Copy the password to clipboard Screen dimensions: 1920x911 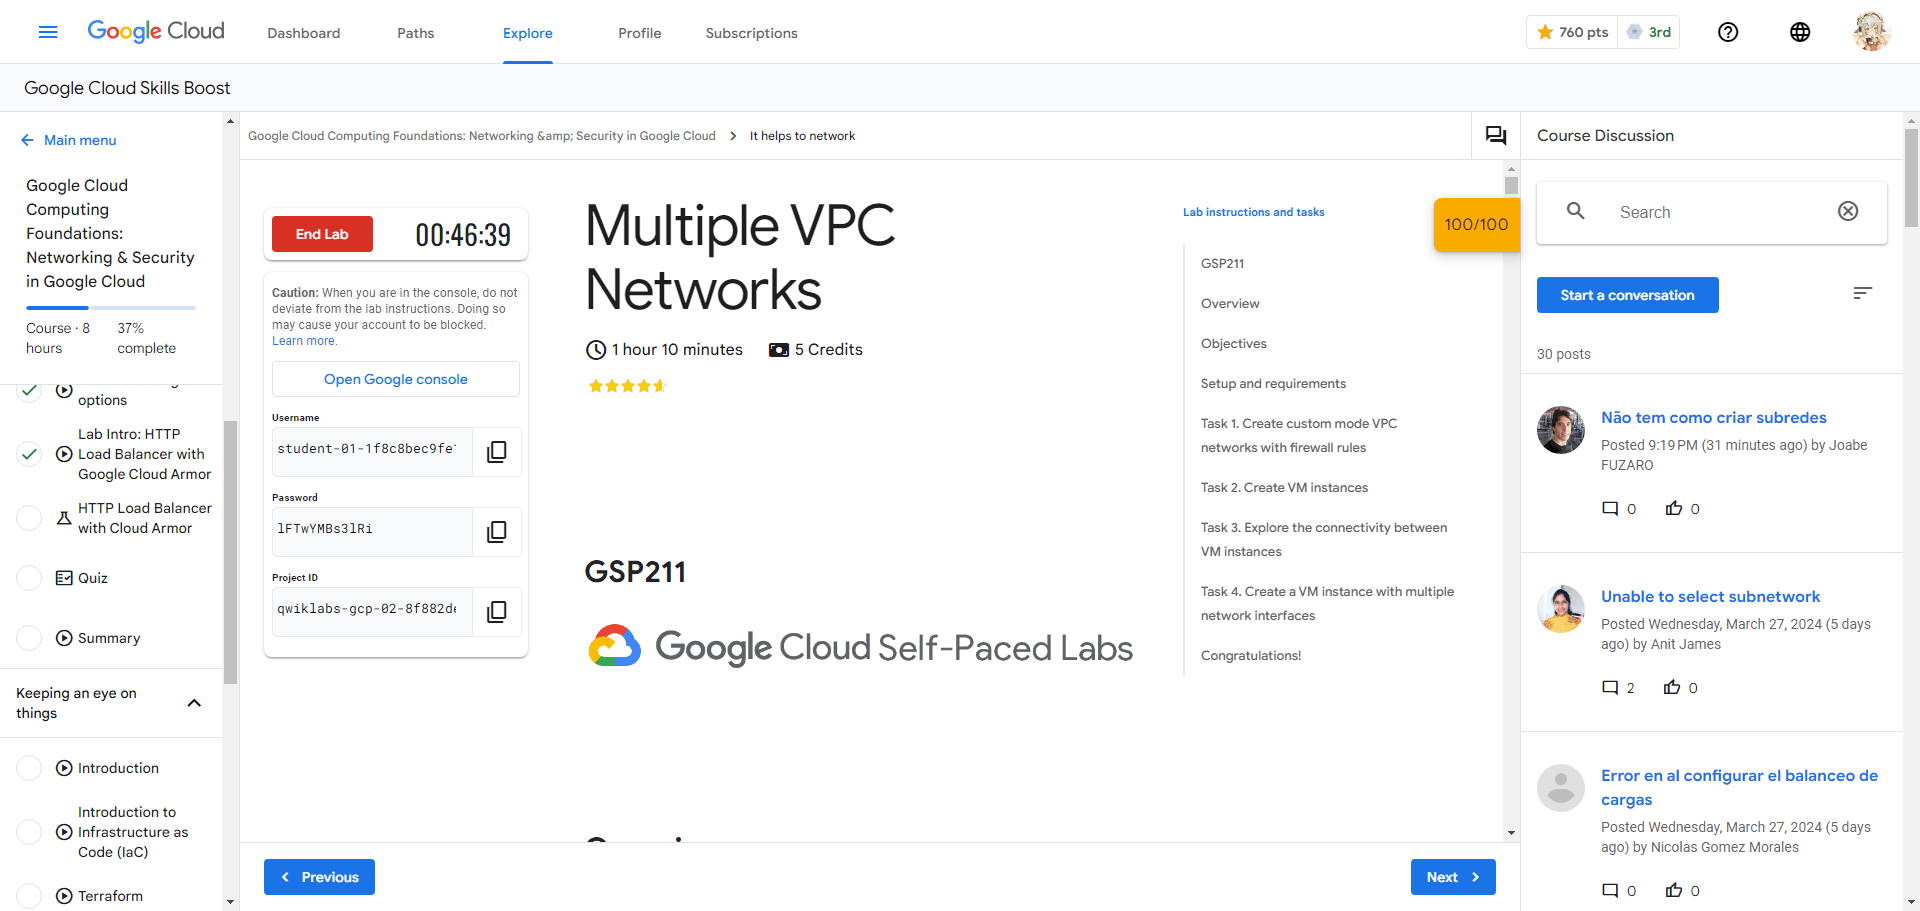pyautogui.click(x=497, y=532)
